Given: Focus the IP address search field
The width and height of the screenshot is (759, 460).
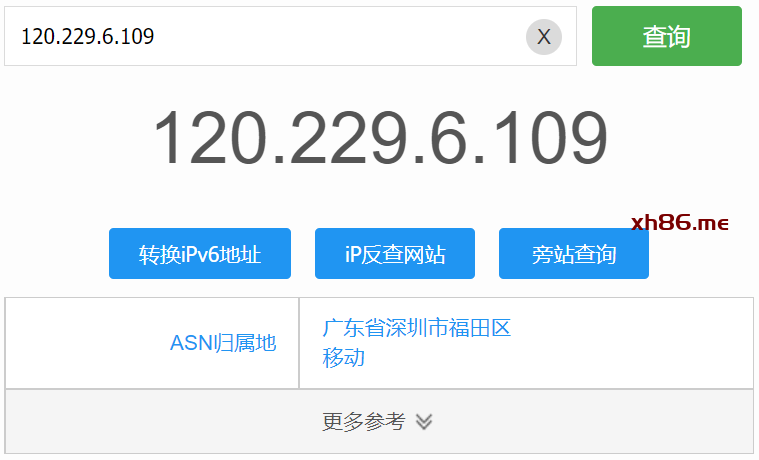Looking at the screenshot, I should click(x=270, y=37).
